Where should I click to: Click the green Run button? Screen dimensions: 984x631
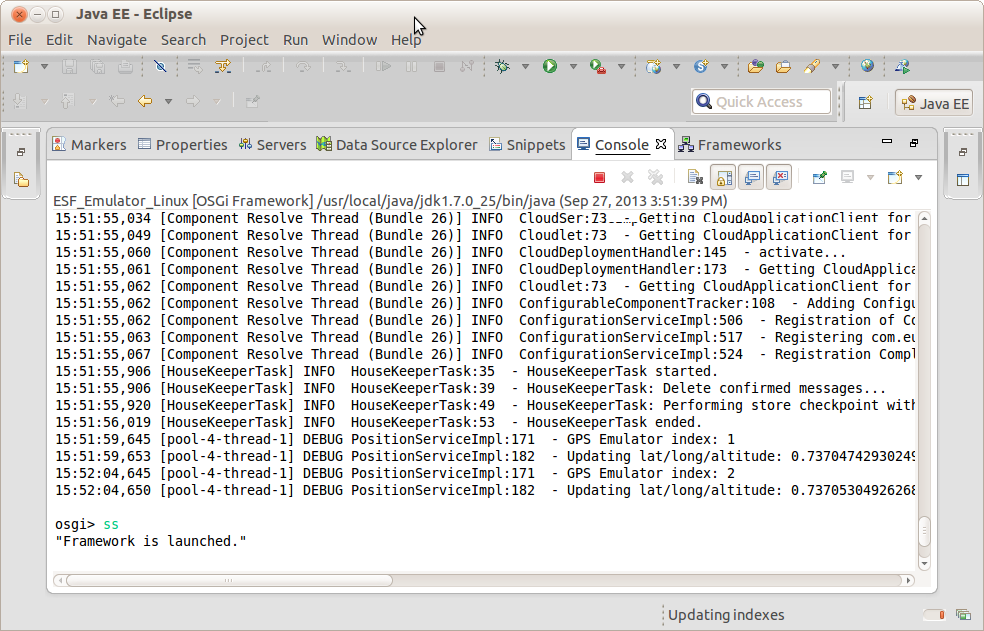tap(550, 67)
